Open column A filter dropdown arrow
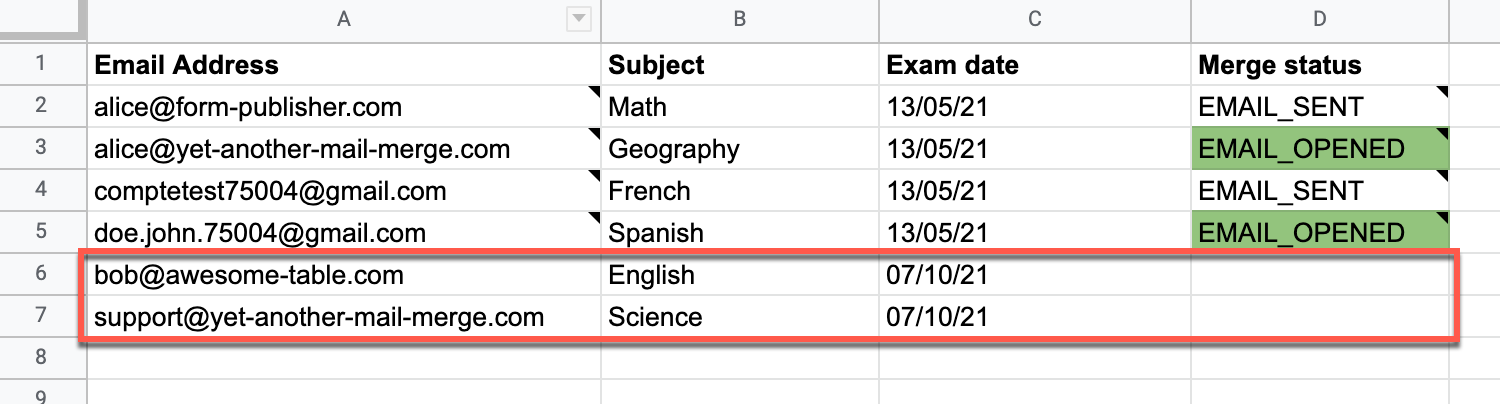 (577, 18)
